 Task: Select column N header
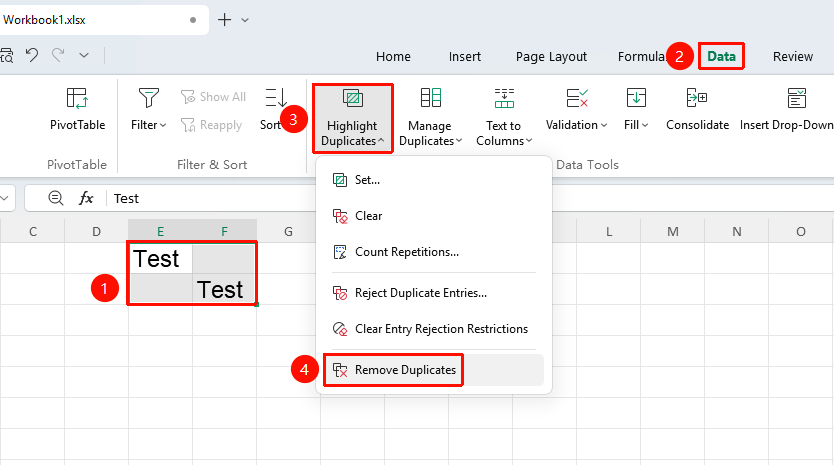pyautogui.click(x=737, y=231)
